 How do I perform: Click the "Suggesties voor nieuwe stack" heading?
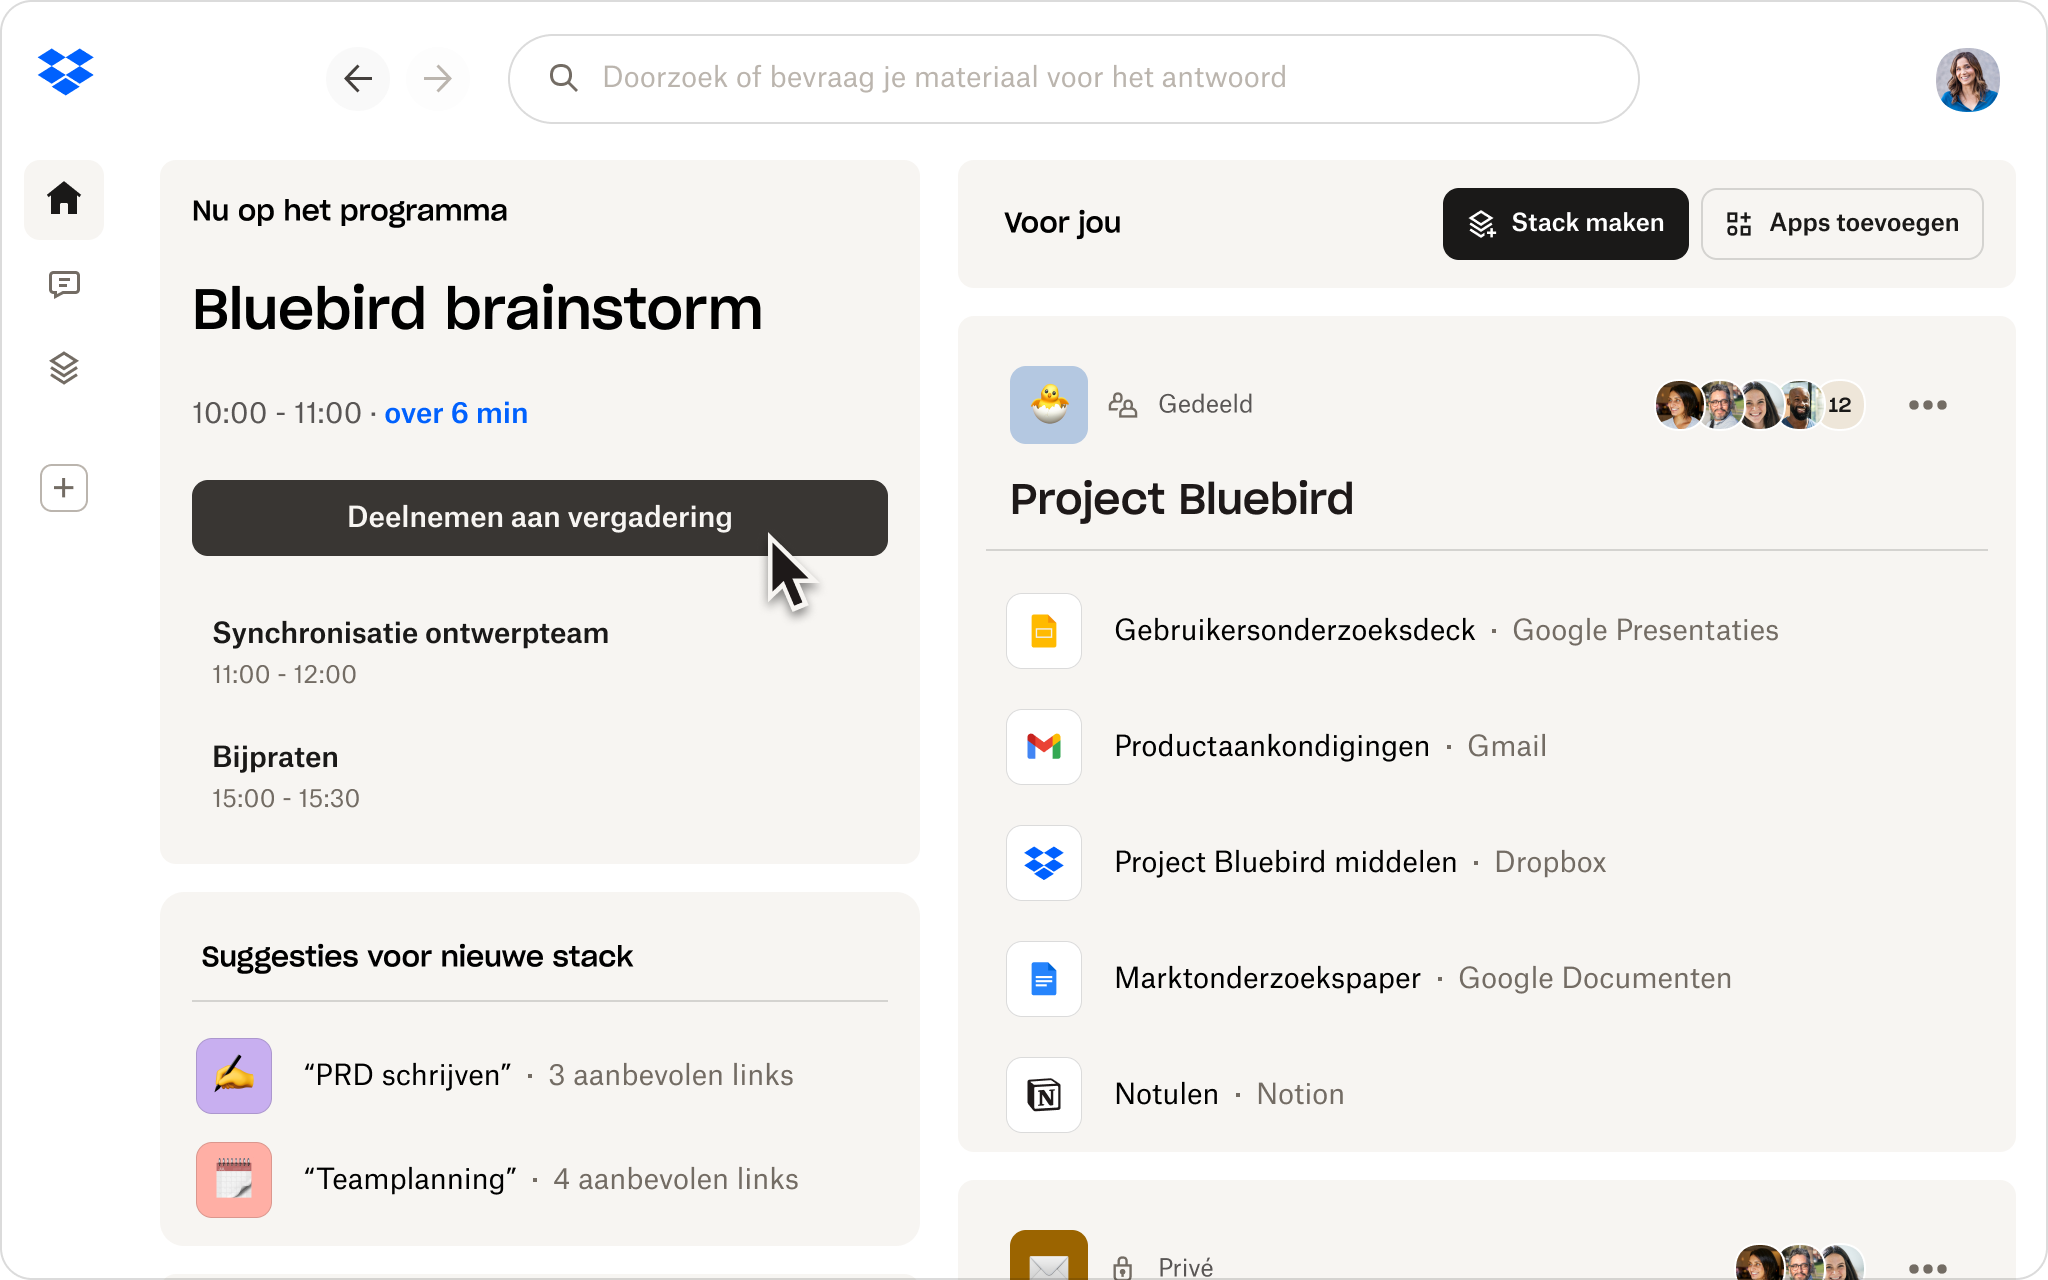[x=417, y=957]
